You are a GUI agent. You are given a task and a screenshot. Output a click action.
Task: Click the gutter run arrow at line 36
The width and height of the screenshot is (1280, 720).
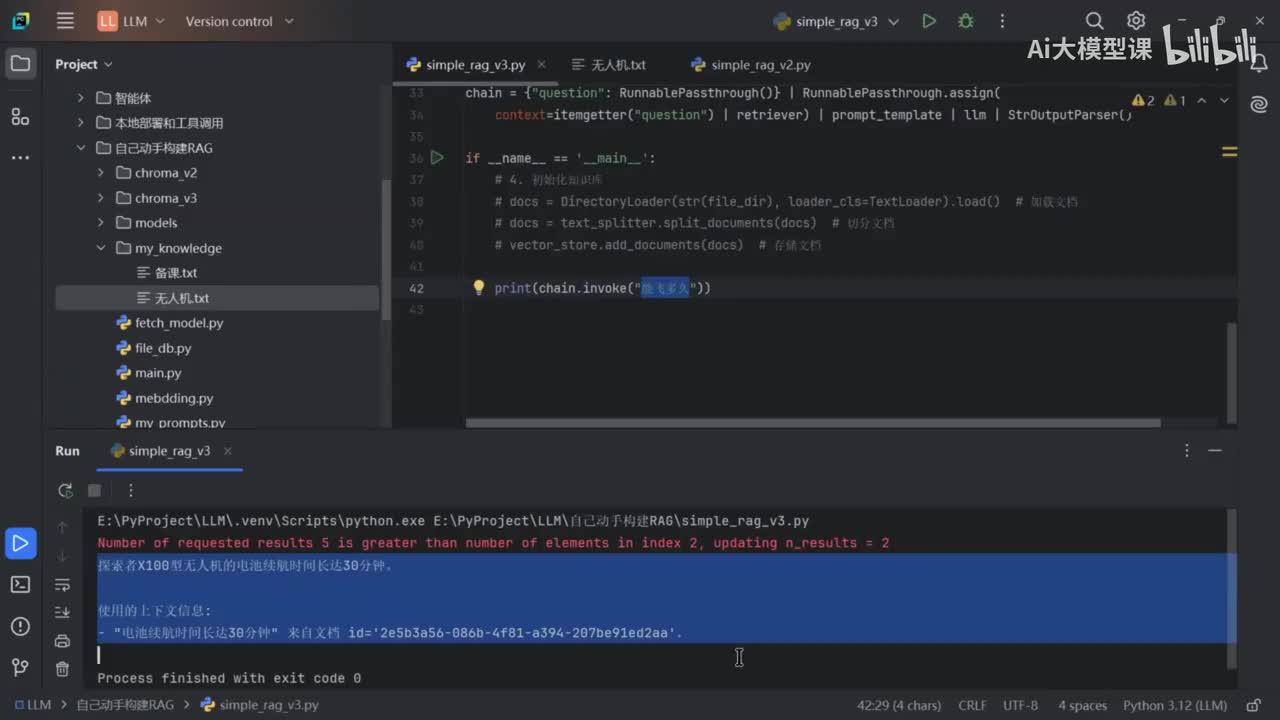tap(437, 158)
